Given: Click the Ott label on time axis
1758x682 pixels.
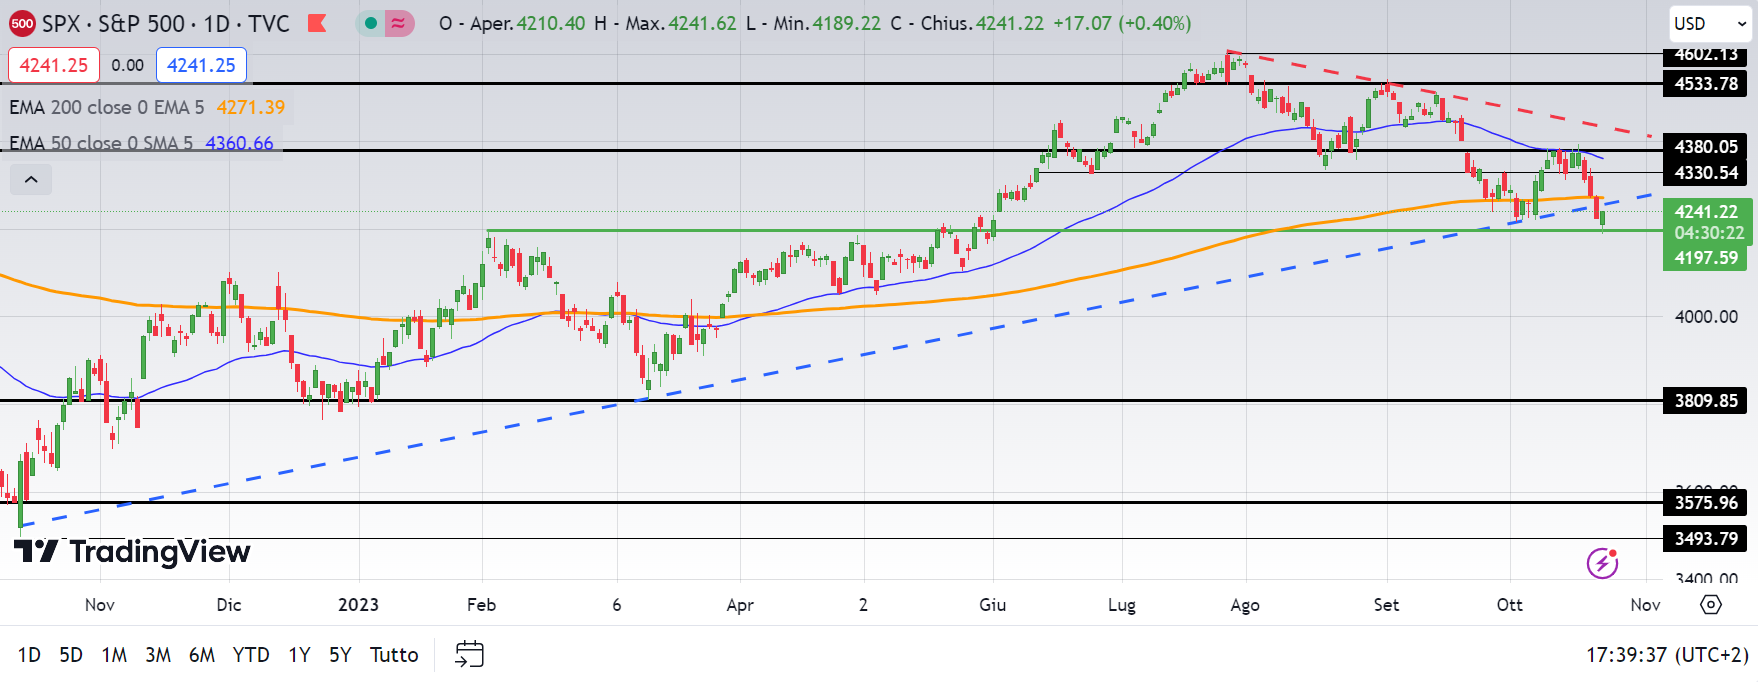Looking at the screenshot, I should [x=1509, y=605].
